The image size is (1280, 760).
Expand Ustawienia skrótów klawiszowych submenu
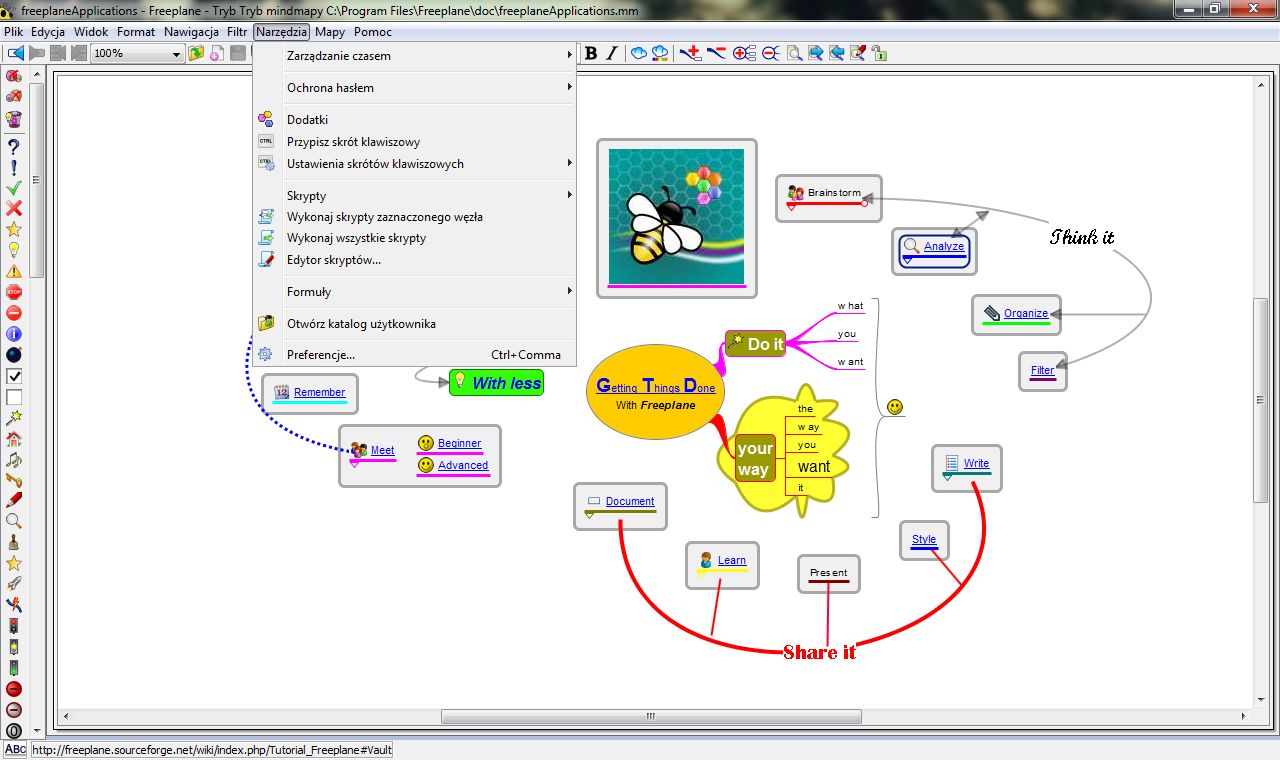415,164
